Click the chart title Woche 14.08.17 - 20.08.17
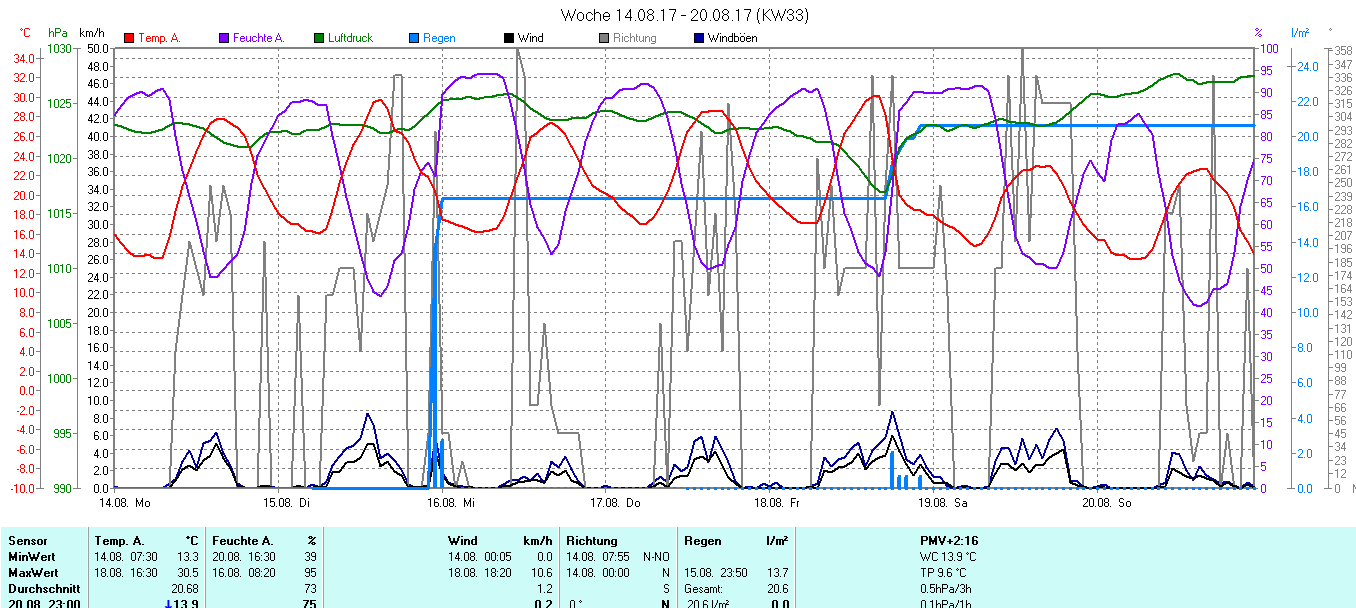 684,15
